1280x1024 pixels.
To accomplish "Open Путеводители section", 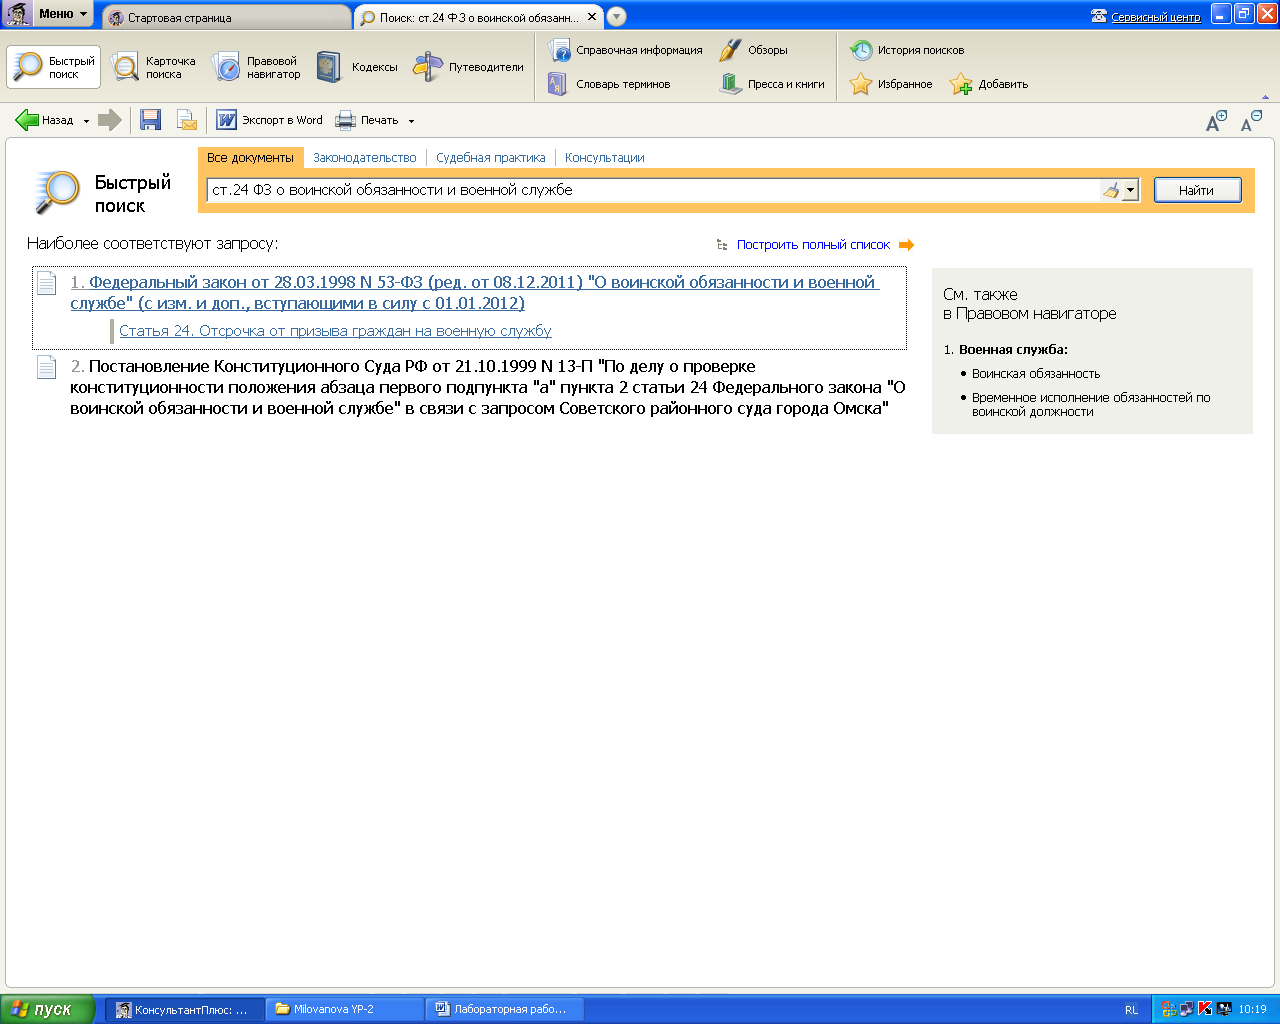I will [468, 67].
